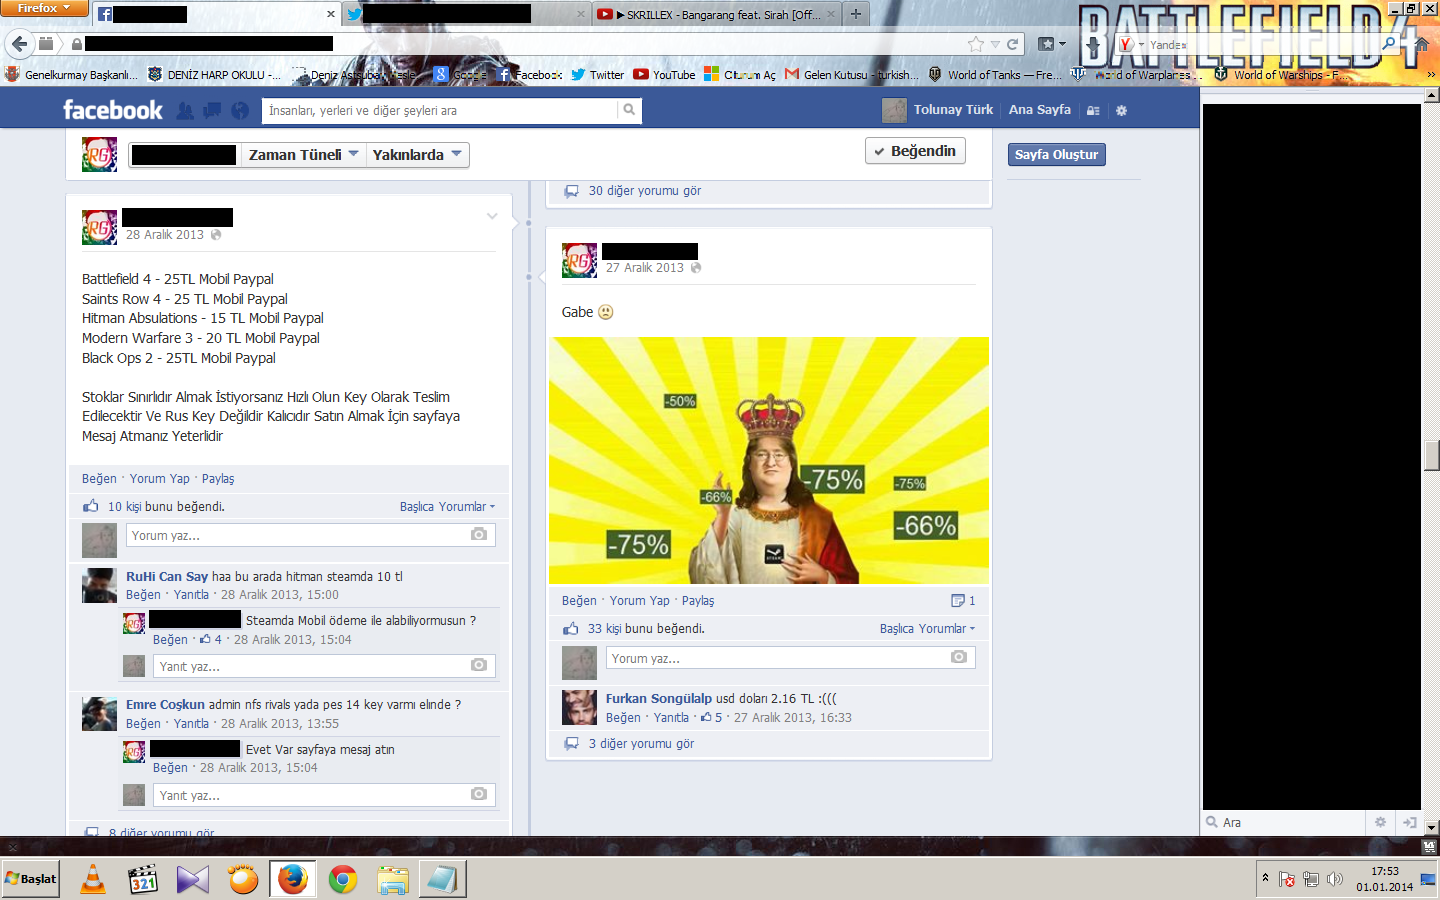This screenshot has height=900, width=1440.
Task: Open Google Chrome from the taskbar
Action: coord(343,879)
